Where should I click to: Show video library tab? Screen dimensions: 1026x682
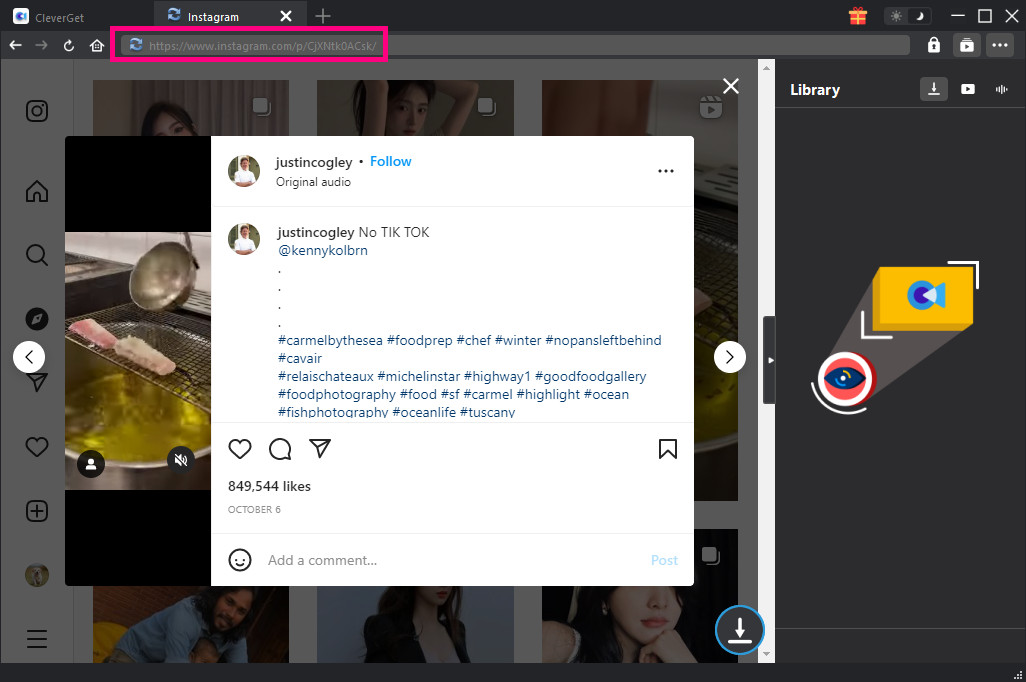click(x=968, y=89)
